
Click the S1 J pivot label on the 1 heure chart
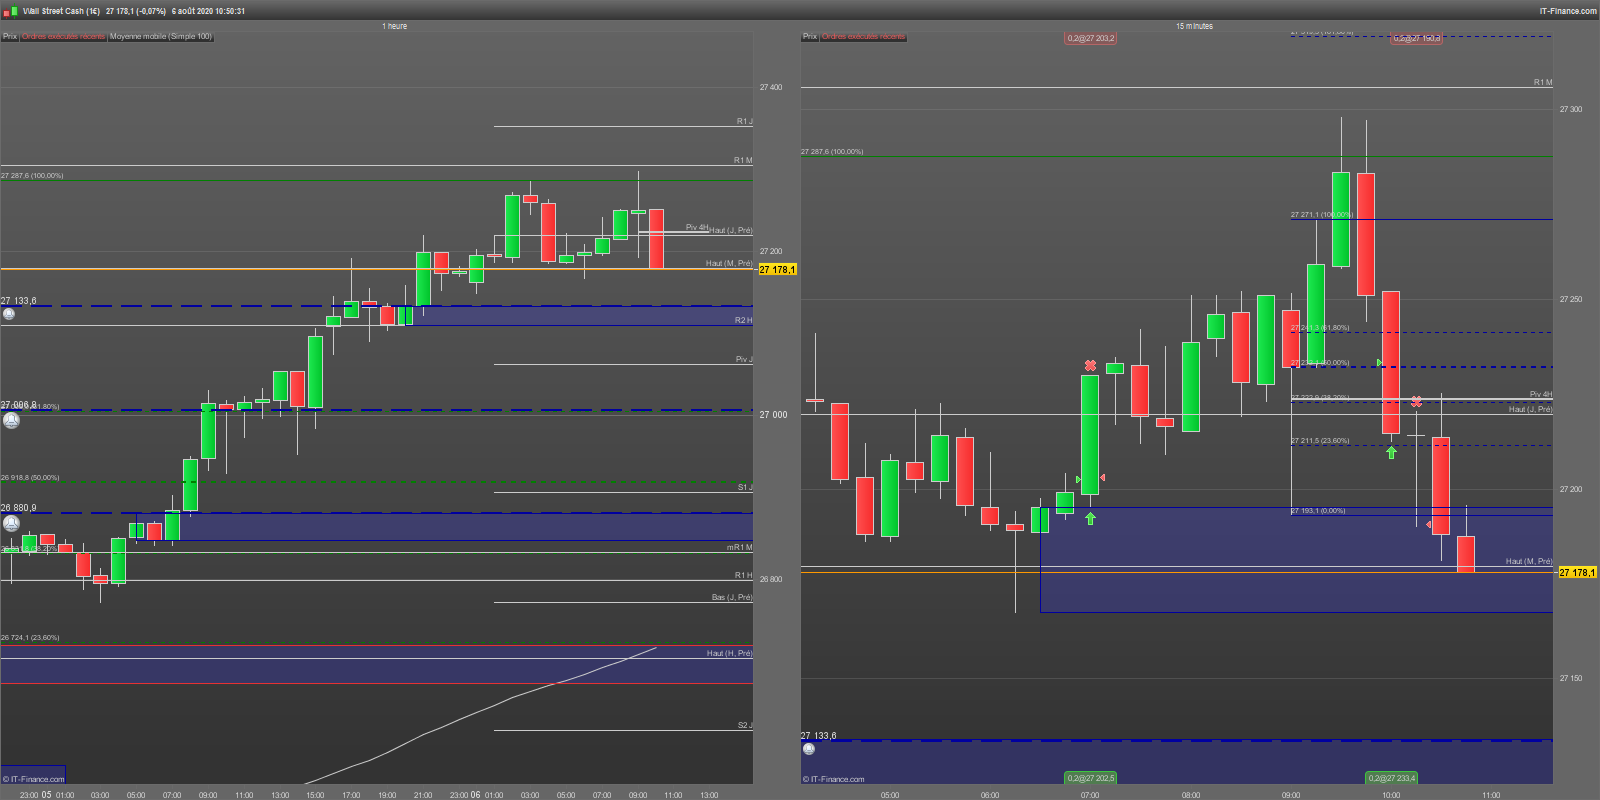pos(745,487)
